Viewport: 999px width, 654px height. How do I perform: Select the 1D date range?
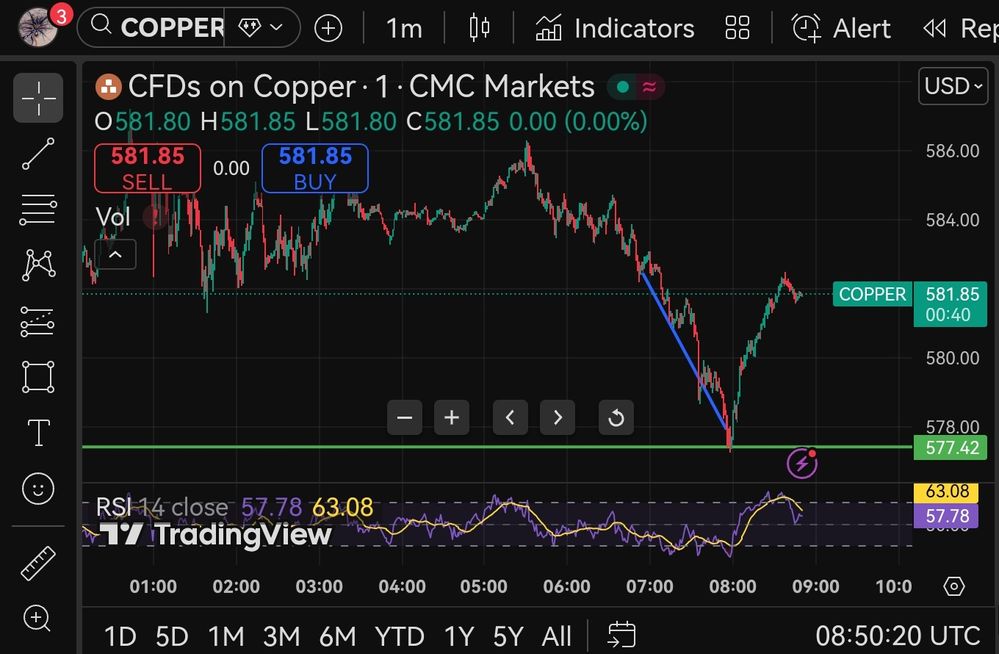[x=120, y=636]
